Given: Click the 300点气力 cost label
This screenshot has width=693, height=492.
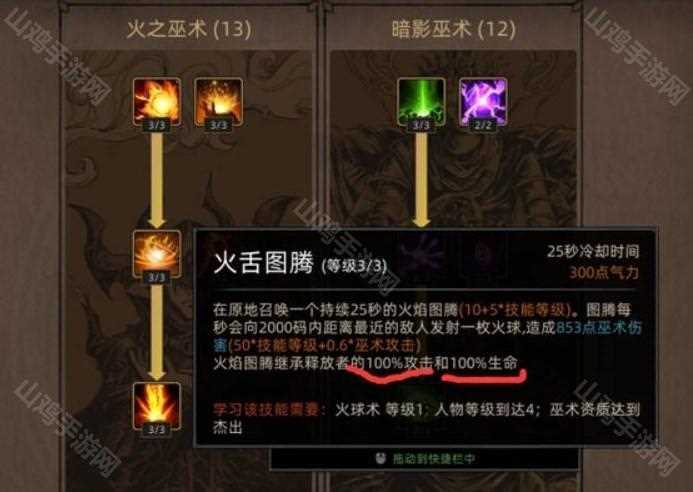Looking at the screenshot, I should click(604, 273).
